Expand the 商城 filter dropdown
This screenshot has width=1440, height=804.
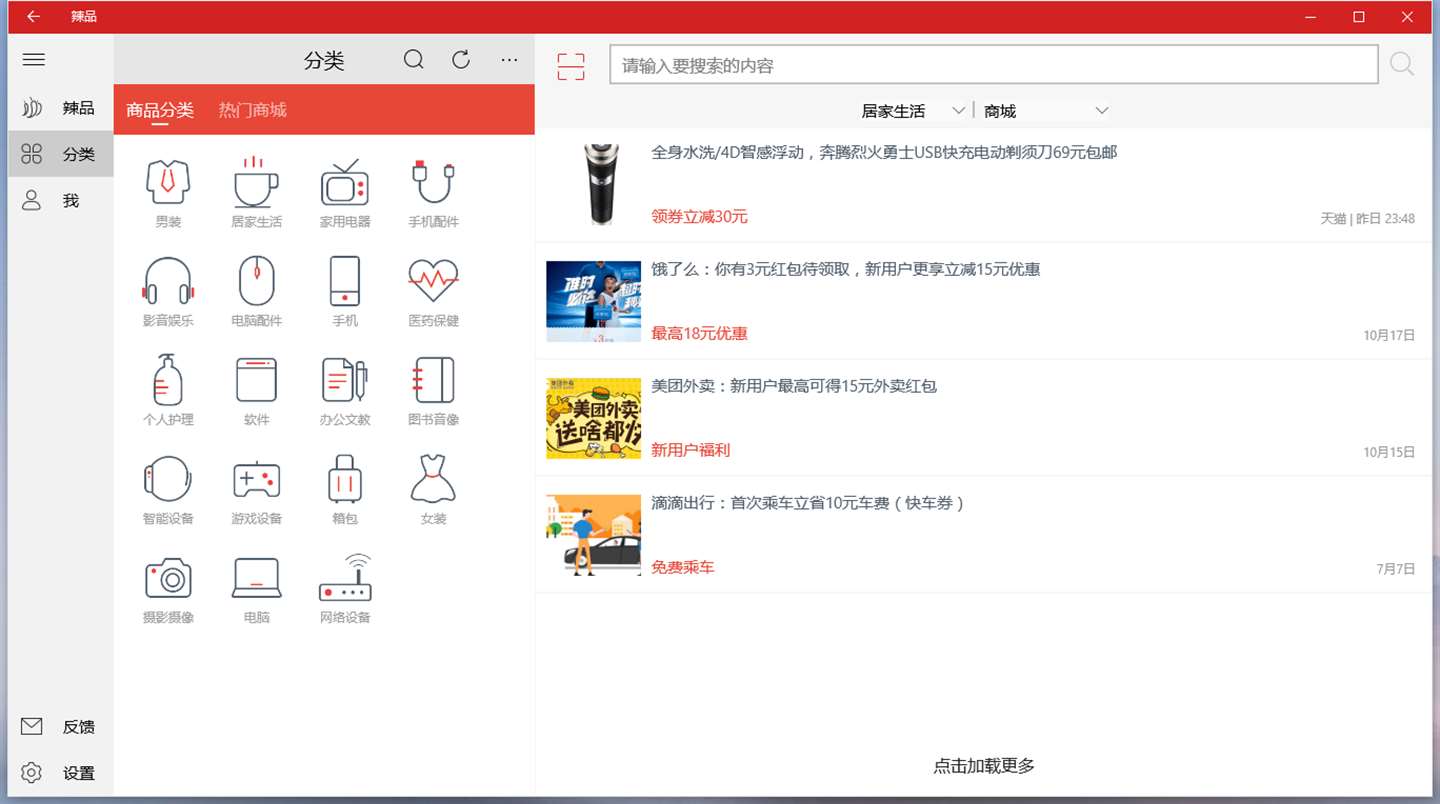pyautogui.click(x=1047, y=111)
